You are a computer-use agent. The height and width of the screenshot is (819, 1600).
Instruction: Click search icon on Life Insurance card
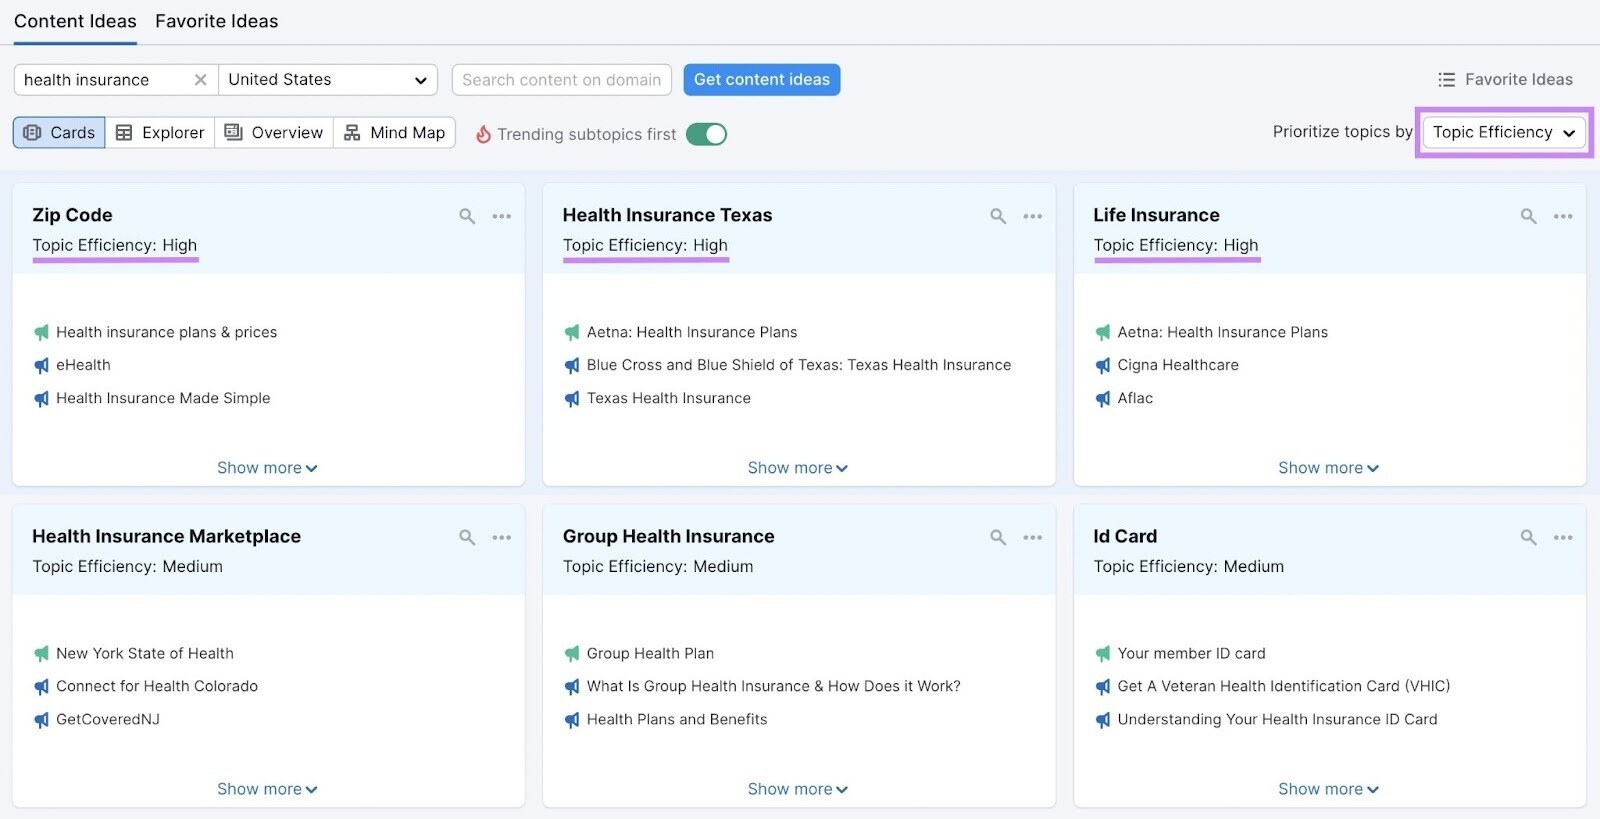click(1529, 216)
